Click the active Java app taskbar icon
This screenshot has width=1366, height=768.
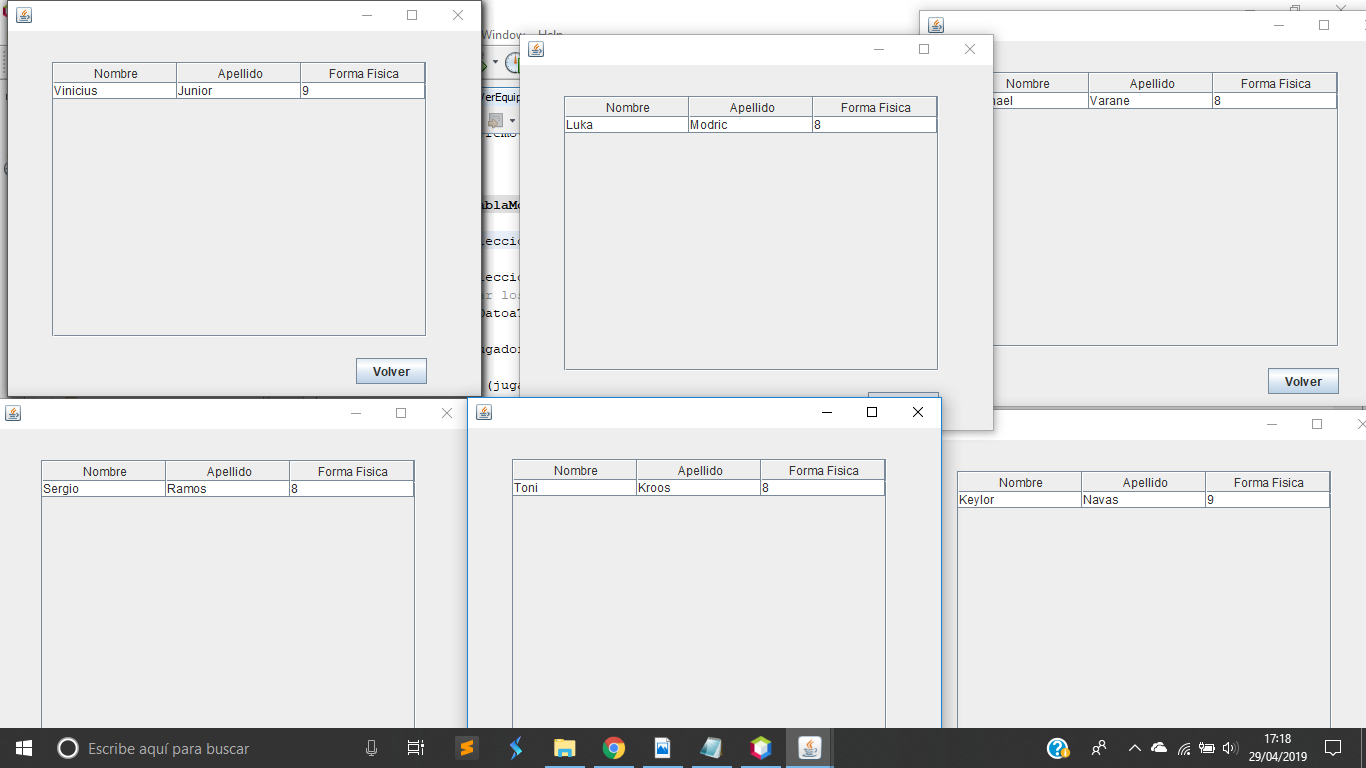click(810, 748)
